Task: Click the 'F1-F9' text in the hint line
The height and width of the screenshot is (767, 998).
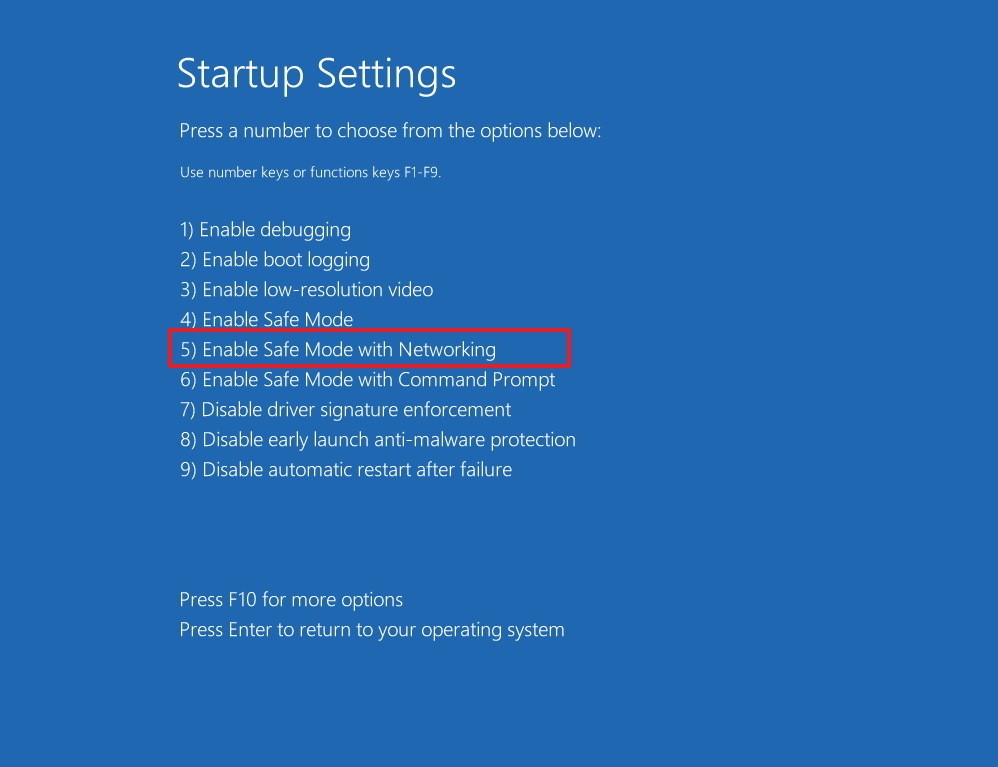Action: click(421, 172)
